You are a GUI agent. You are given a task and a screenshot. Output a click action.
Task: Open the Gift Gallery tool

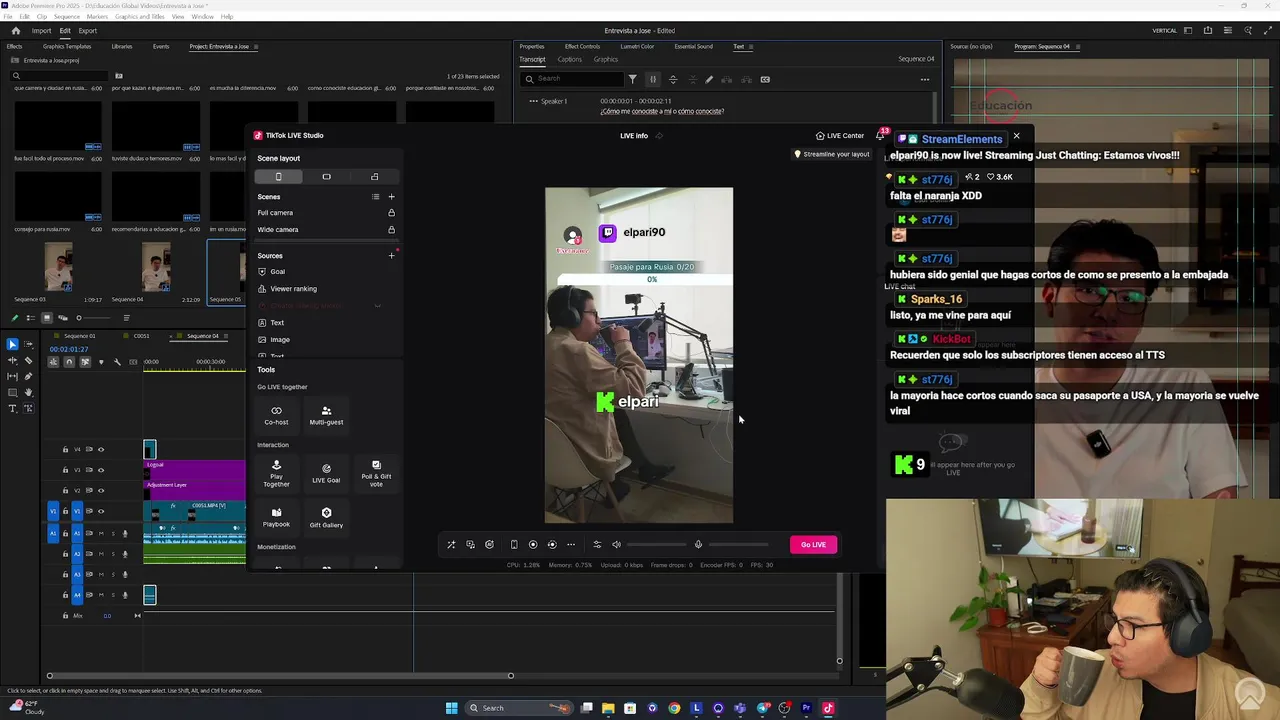(326, 518)
